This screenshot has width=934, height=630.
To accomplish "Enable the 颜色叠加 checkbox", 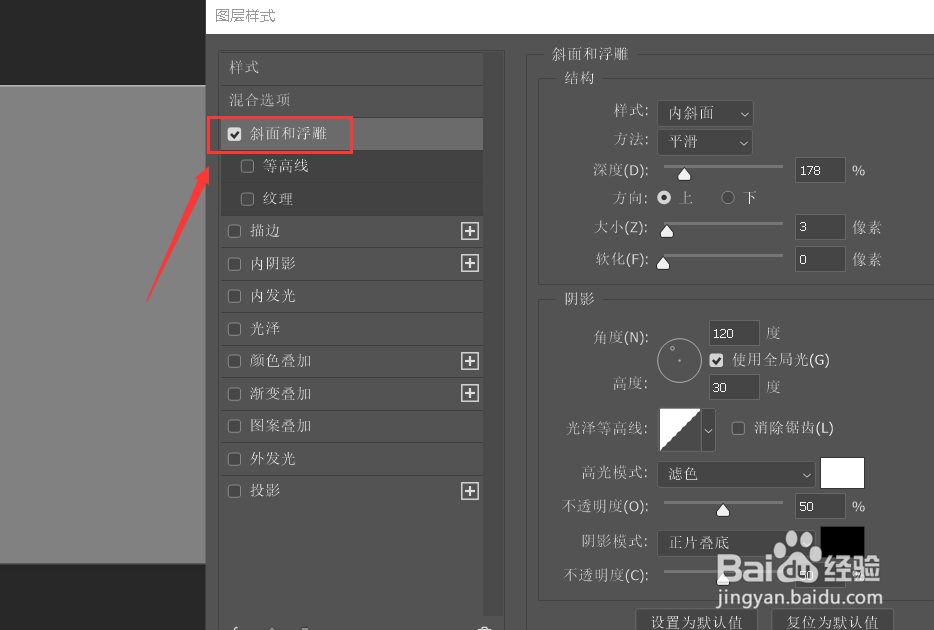I will (234, 361).
